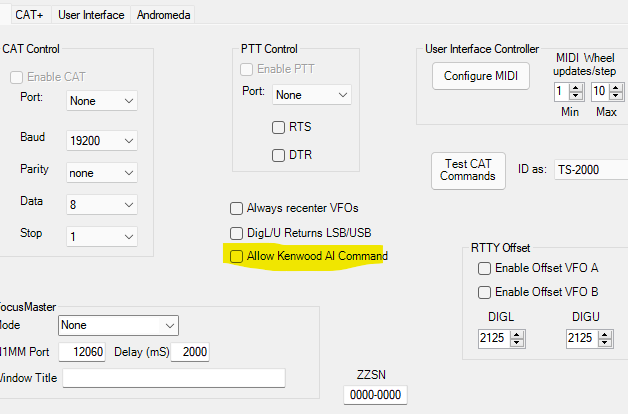The height and width of the screenshot is (414, 628).
Task: Check Enable Offset VFO B
Action: [x=485, y=292]
